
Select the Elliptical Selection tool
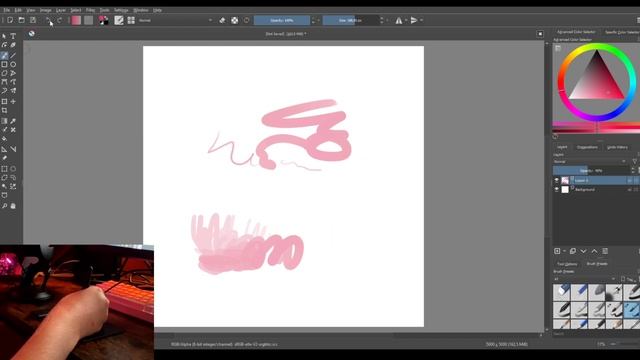click(x=13, y=169)
